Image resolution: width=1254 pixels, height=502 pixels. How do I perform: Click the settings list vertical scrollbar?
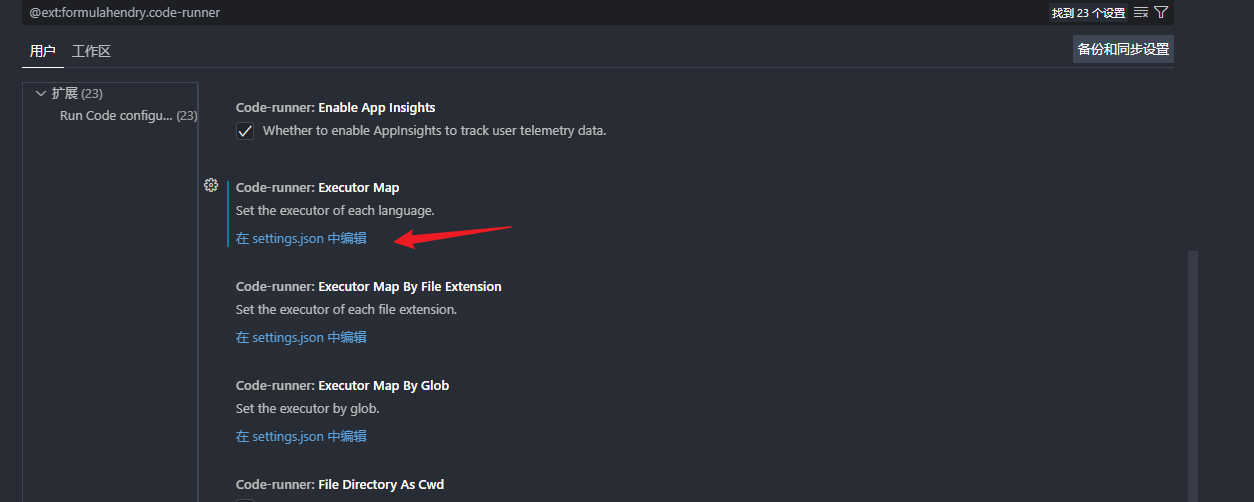click(x=1191, y=370)
